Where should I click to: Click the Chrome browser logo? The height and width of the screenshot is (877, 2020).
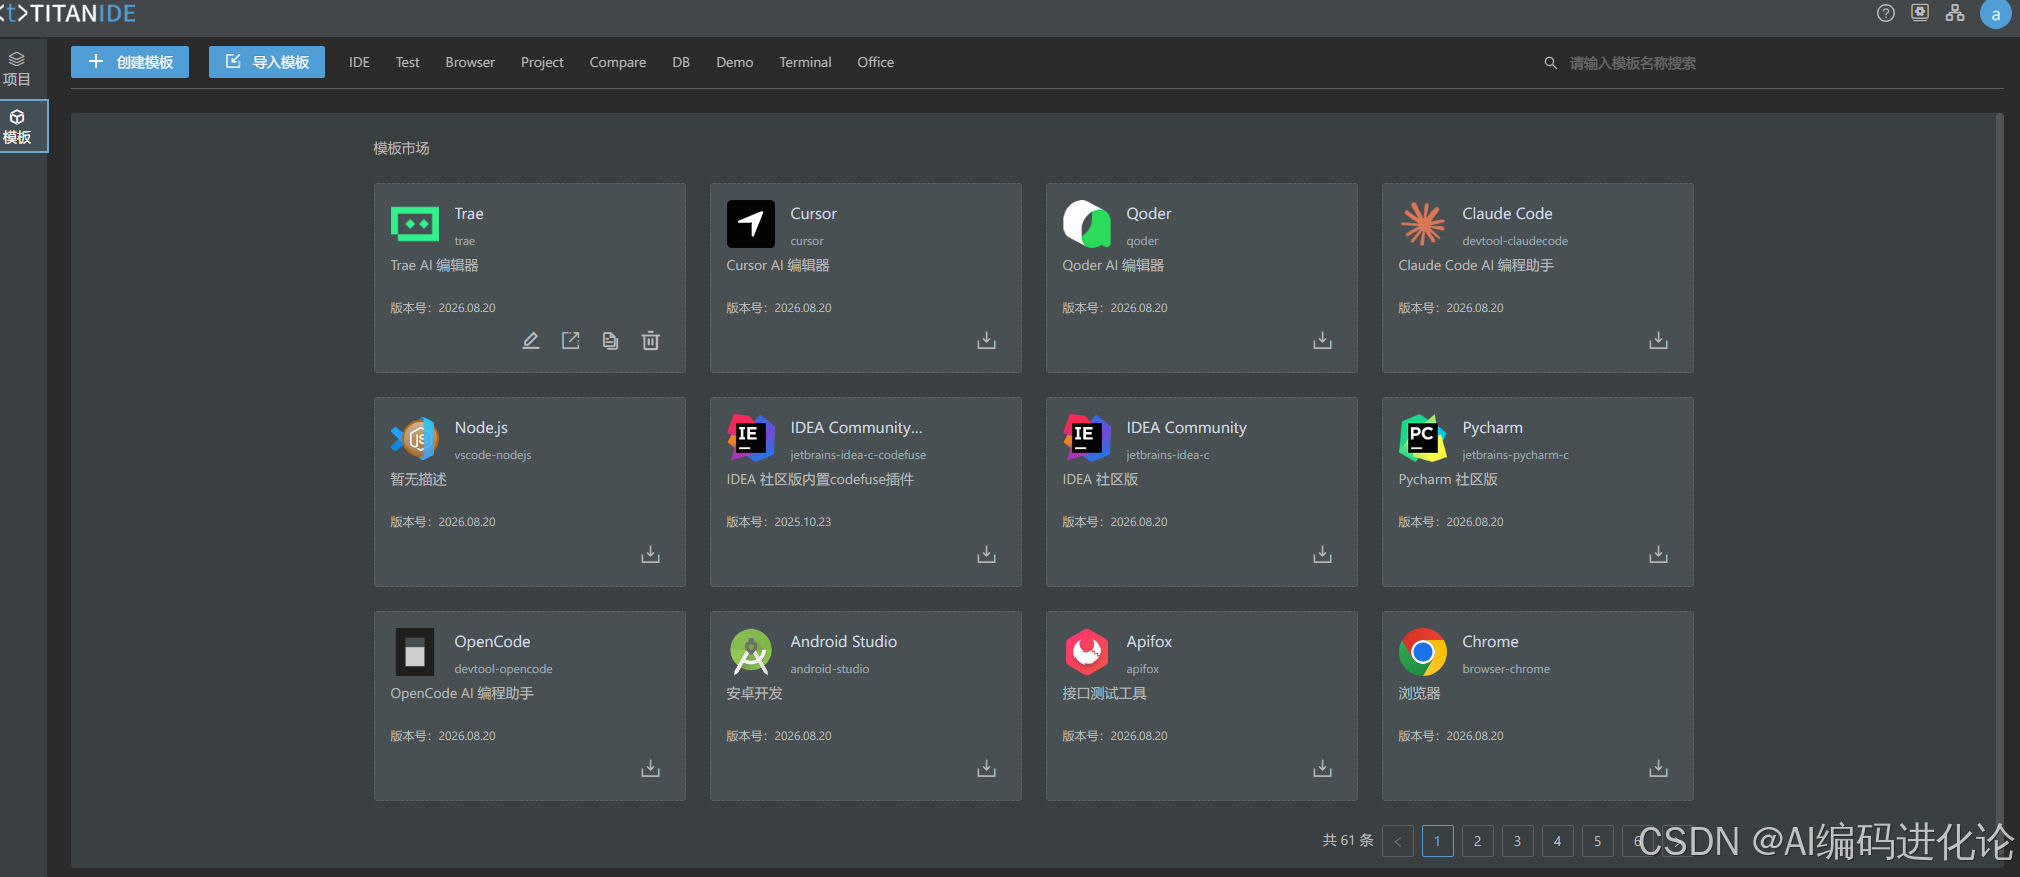[1423, 652]
